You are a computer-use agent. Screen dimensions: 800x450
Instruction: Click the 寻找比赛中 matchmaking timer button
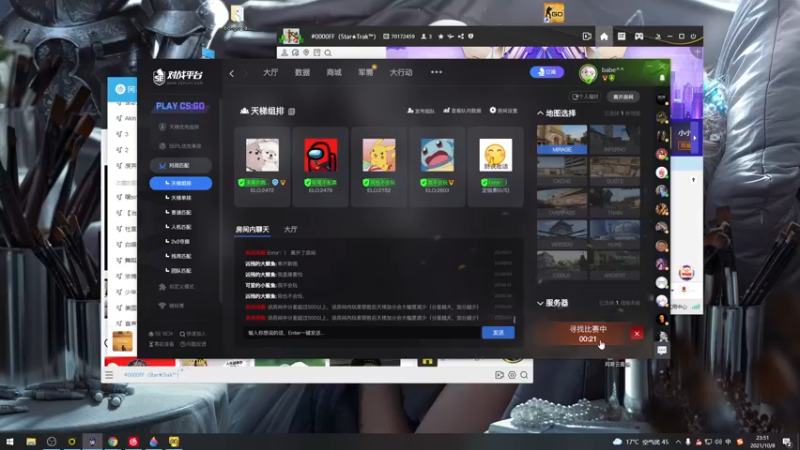click(588, 334)
